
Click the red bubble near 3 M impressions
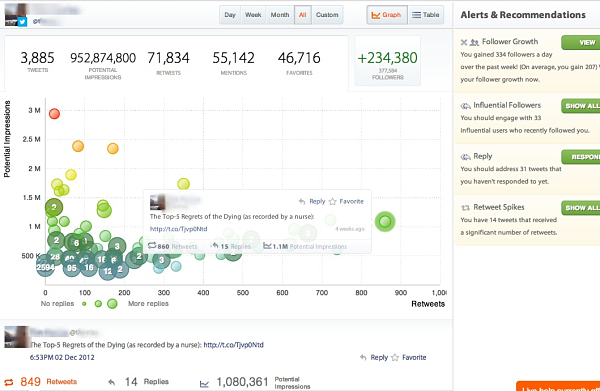(x=54, y=114)
